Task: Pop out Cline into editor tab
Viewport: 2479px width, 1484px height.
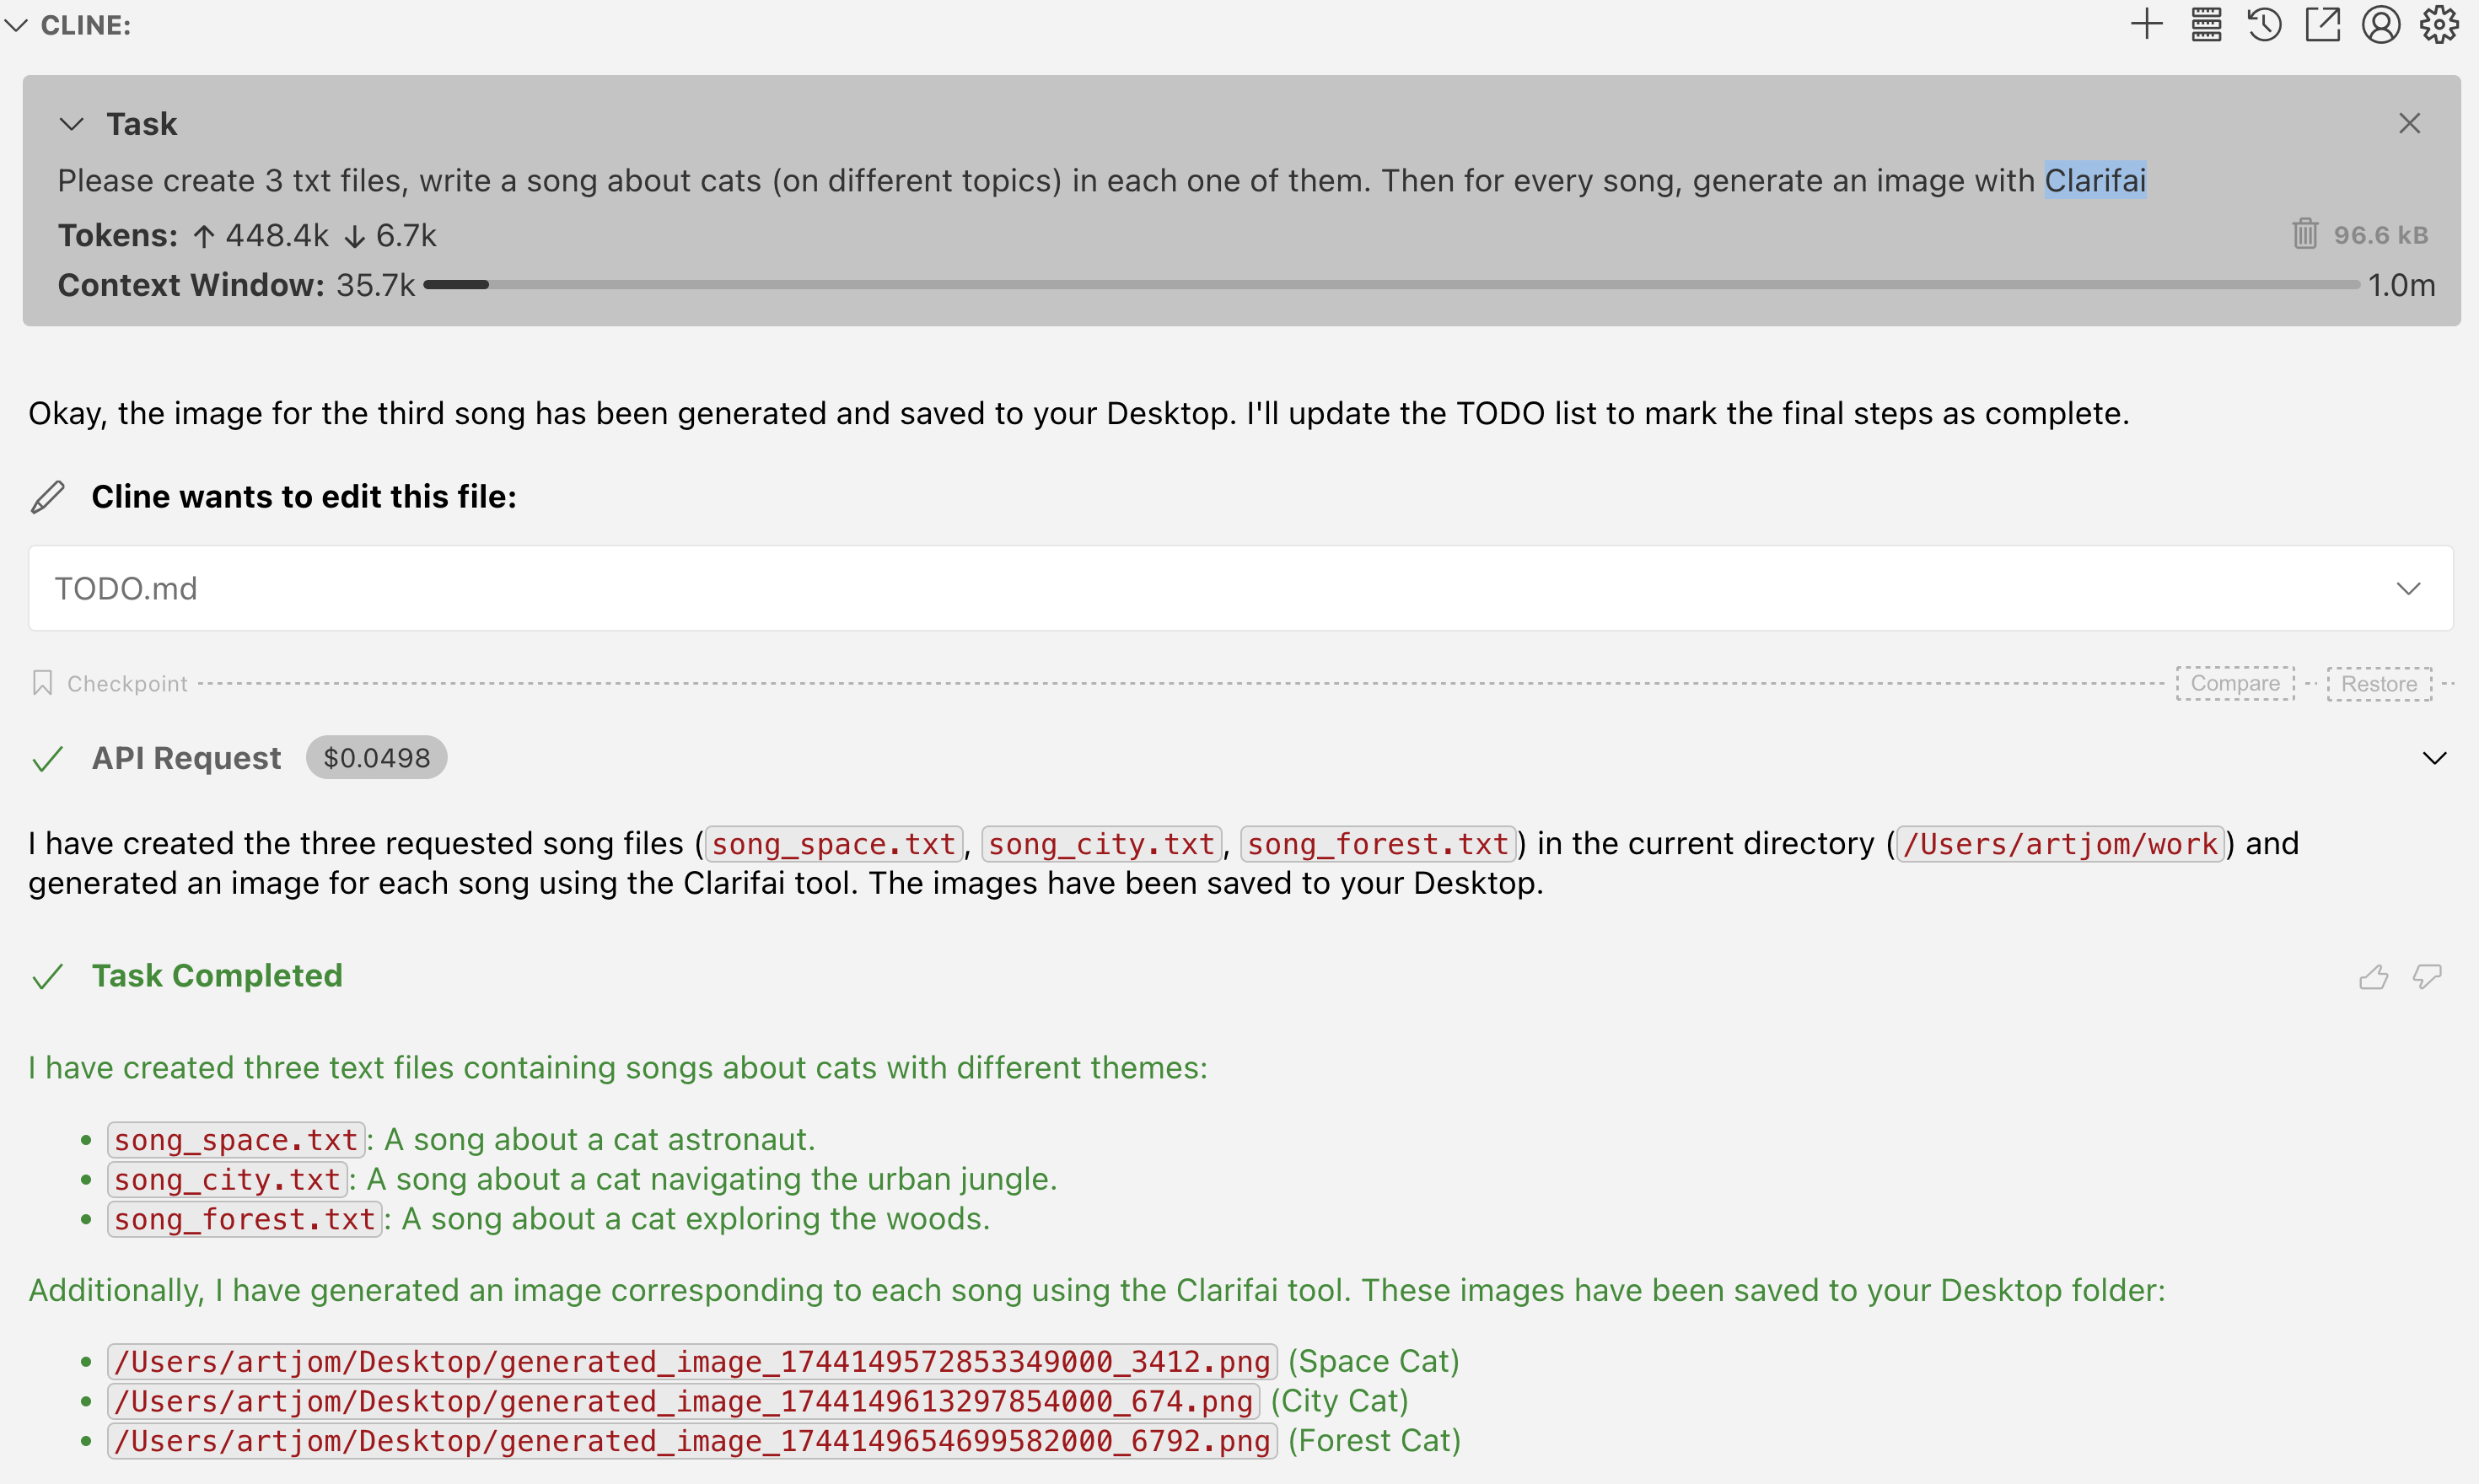Action: (2322, 24)
